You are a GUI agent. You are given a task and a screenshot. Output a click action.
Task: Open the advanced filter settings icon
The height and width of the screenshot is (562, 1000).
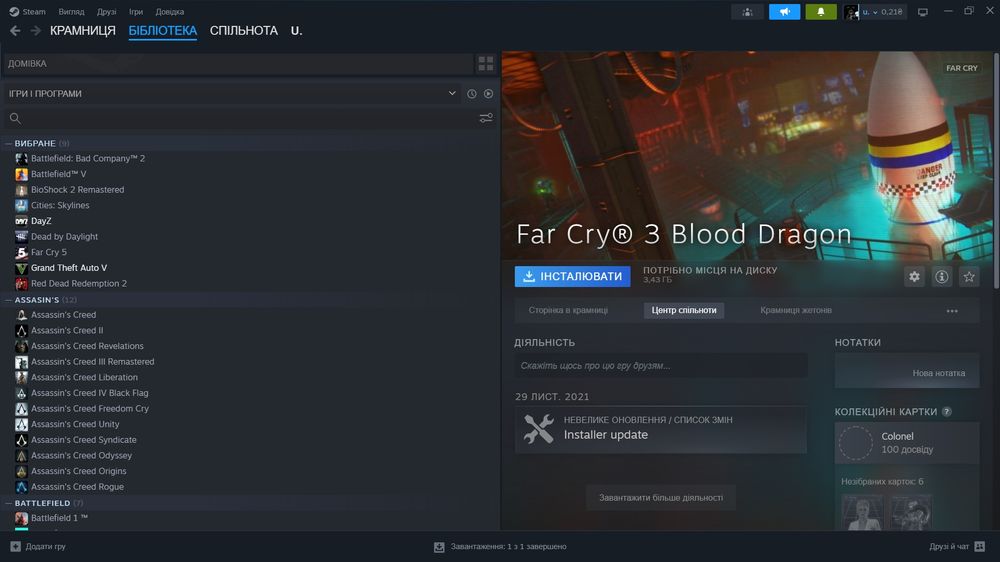tap(486, 118)
